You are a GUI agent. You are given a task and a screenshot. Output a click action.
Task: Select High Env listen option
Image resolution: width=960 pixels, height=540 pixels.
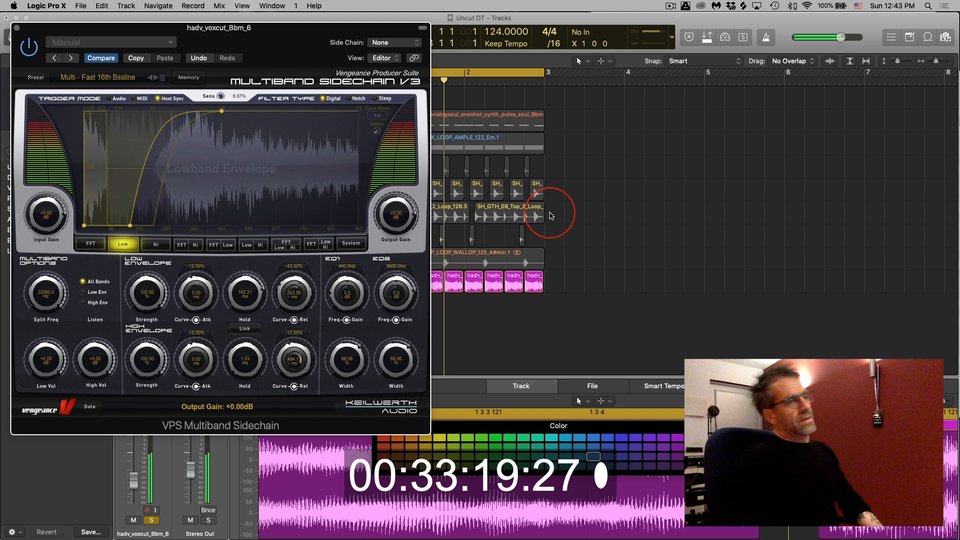[94, 302]
